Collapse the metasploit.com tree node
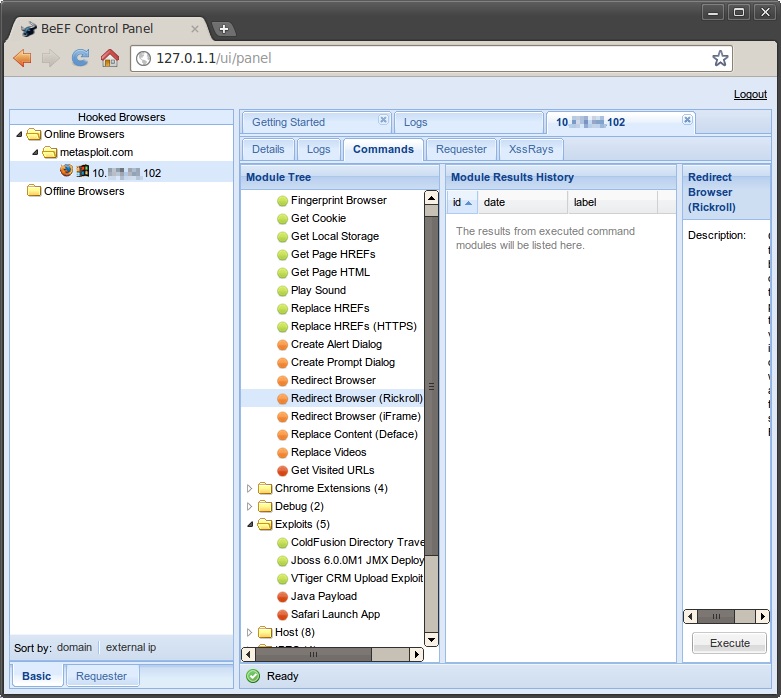Screen dimensions: 781x698 35,152
